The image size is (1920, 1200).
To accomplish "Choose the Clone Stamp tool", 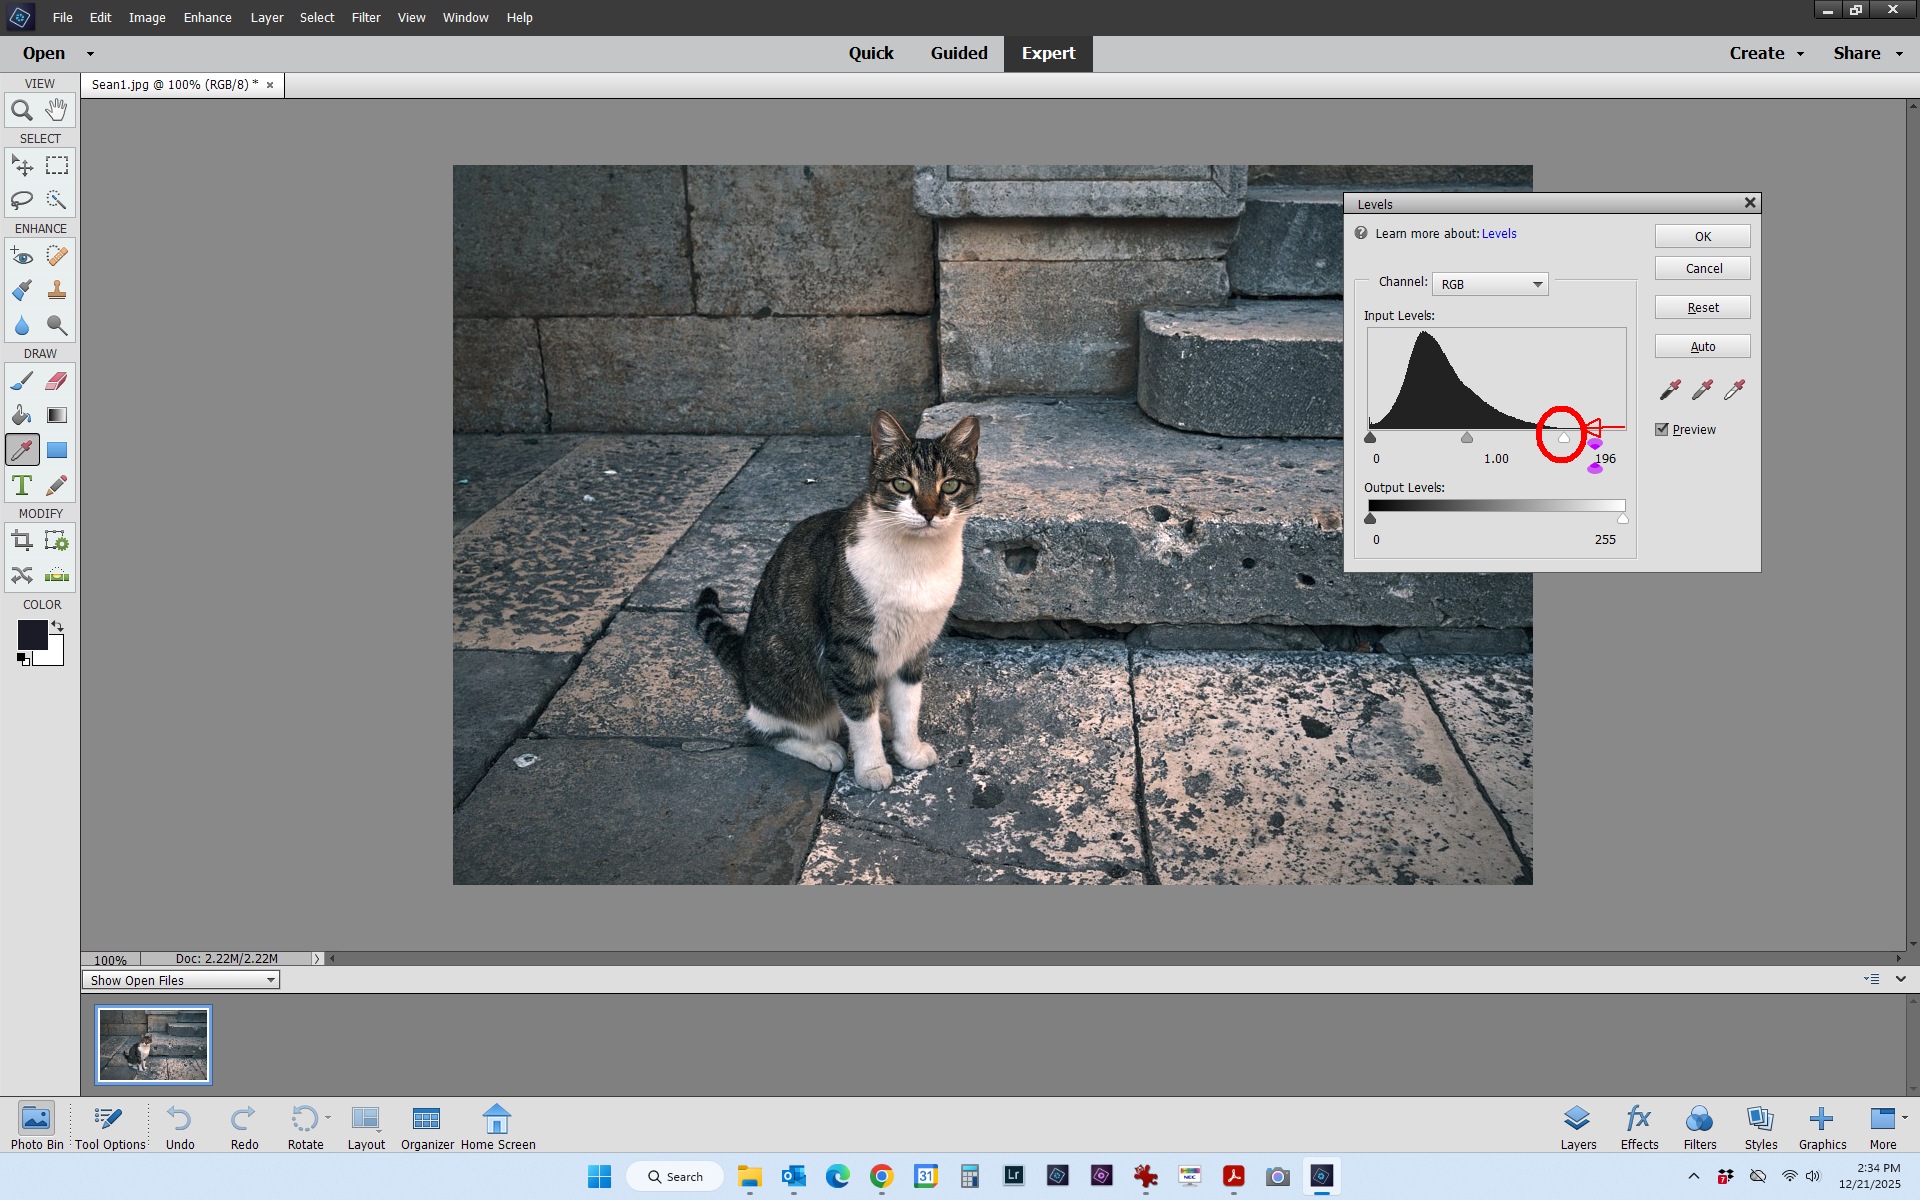I will pyautogui.click(x=57, y=290).
